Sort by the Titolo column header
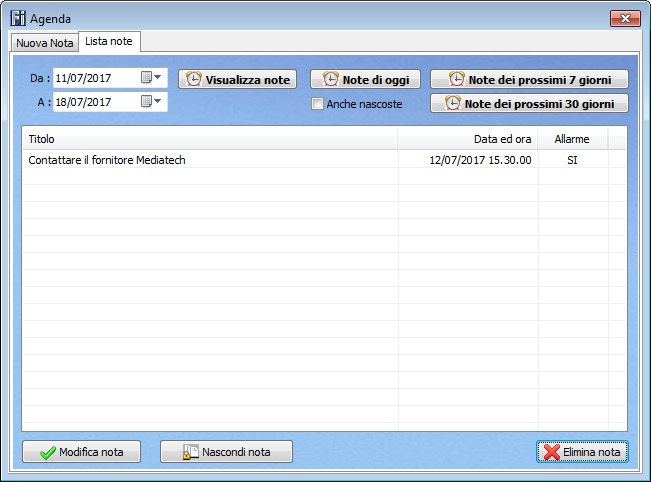This screenshot has height=482, width=651. tap(210, 139)
